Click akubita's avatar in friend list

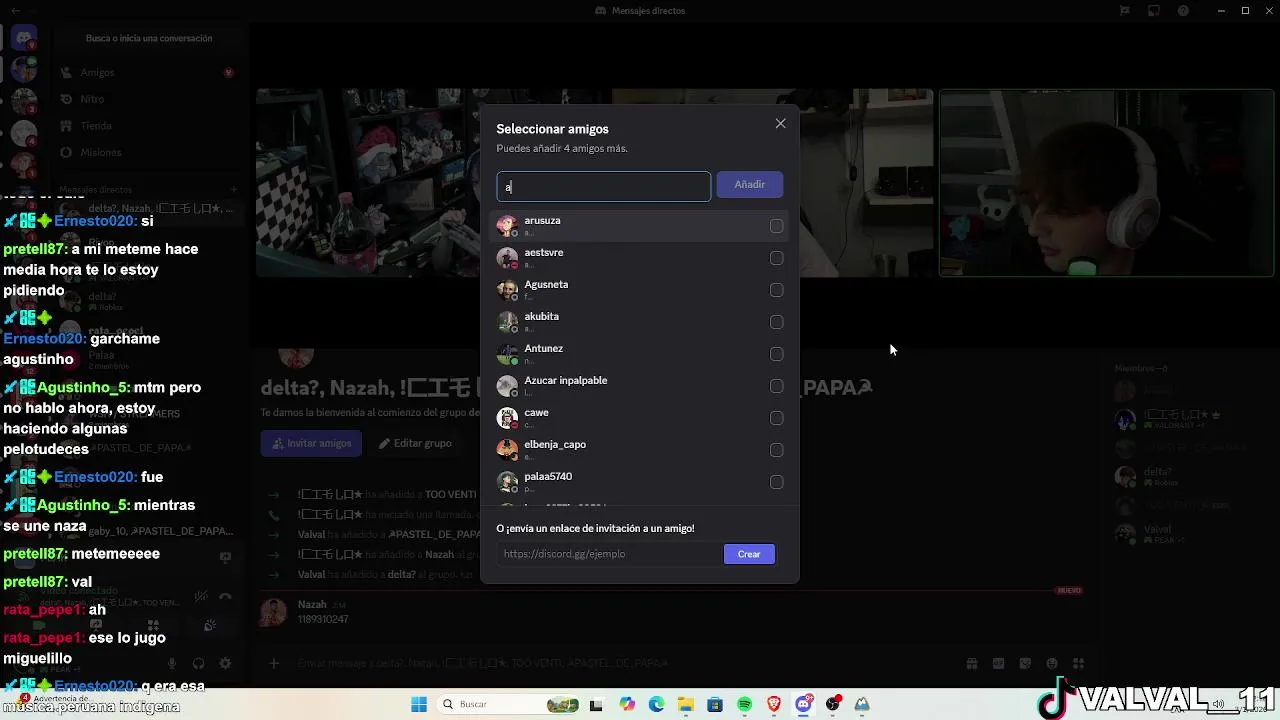507,322
